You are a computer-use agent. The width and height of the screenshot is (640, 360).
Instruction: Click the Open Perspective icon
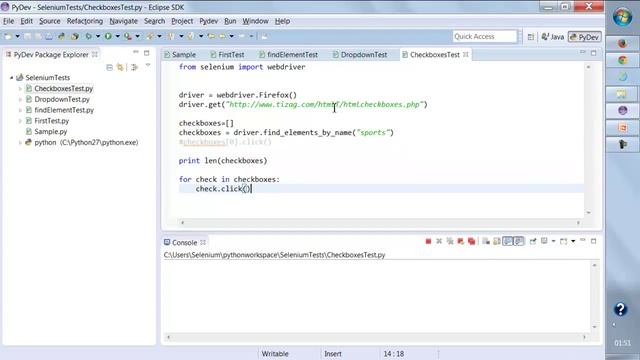tap(531, 37)
